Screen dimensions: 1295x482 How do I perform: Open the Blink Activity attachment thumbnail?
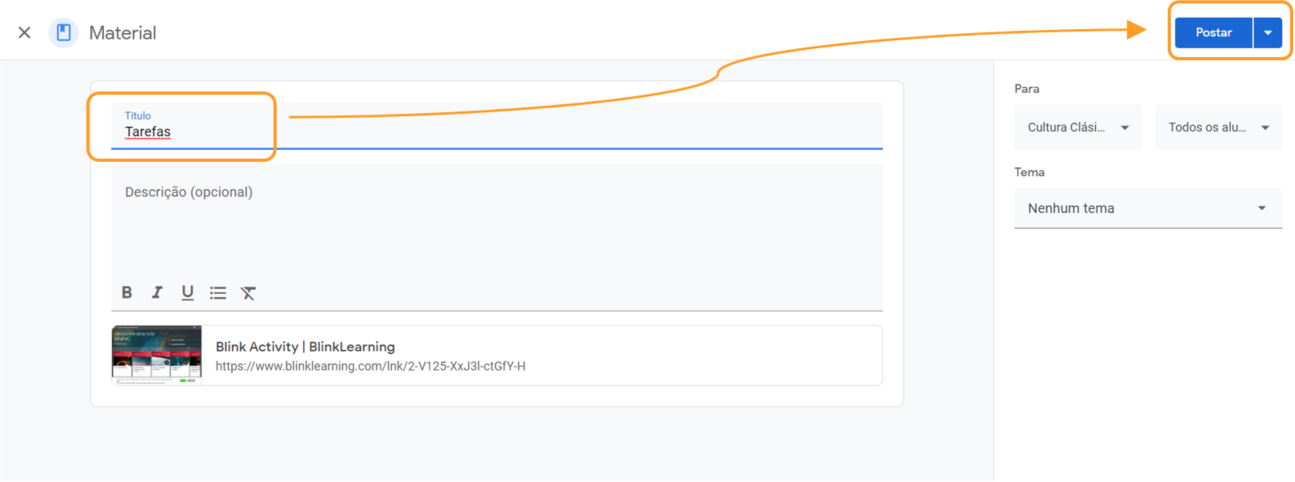[157, 355]
